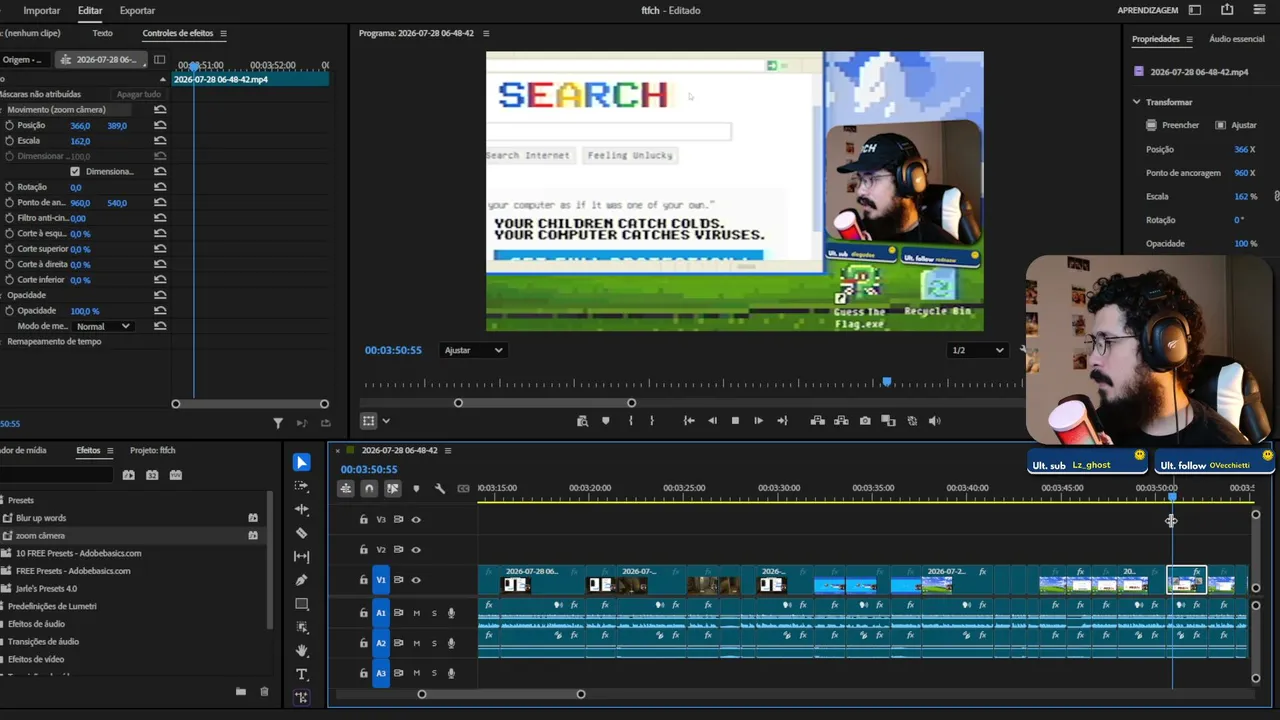Toggle the Dimensiona... uniform scale checkbox
The image size is (1280, 720).
click(75, 171)
